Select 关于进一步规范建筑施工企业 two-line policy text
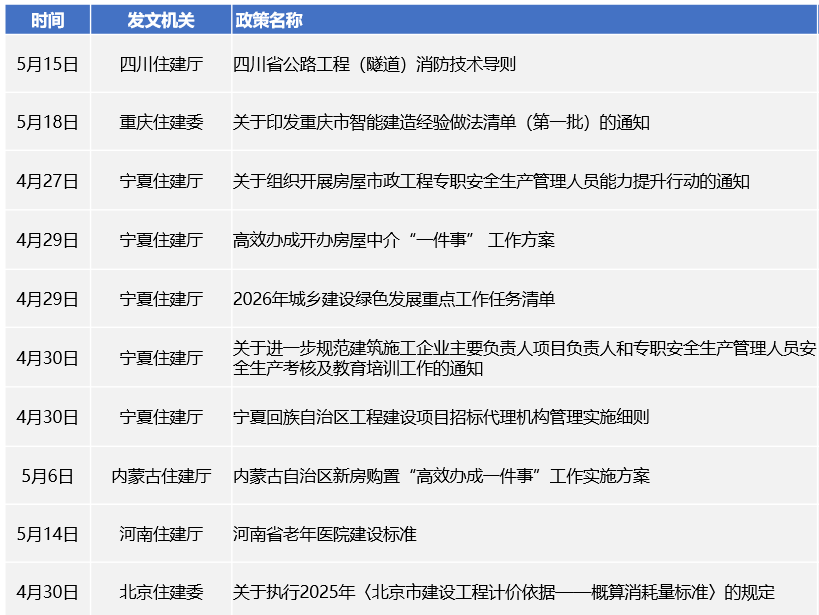Viewport: 819px width, 615px height. pyautogui.click(x=524, y=358)
